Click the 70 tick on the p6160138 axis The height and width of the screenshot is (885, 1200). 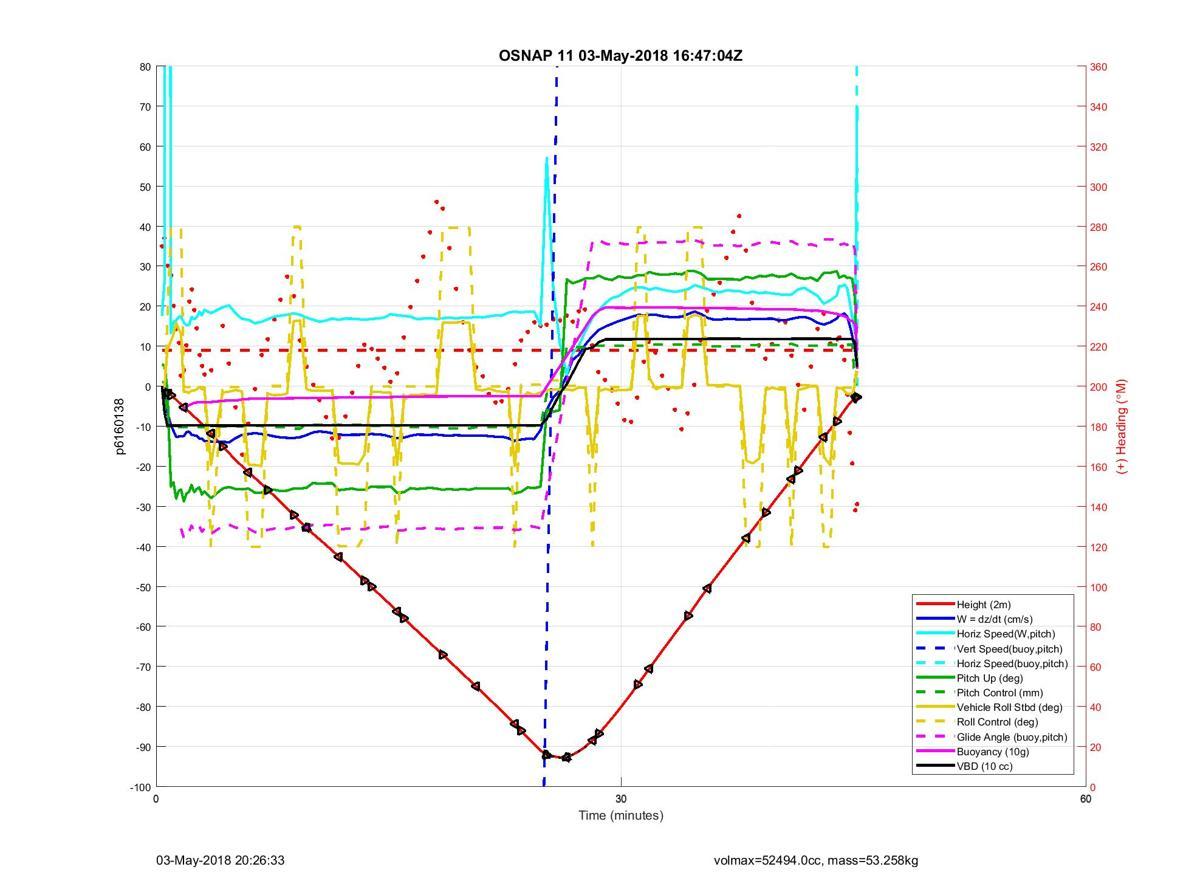coord(144,107)
